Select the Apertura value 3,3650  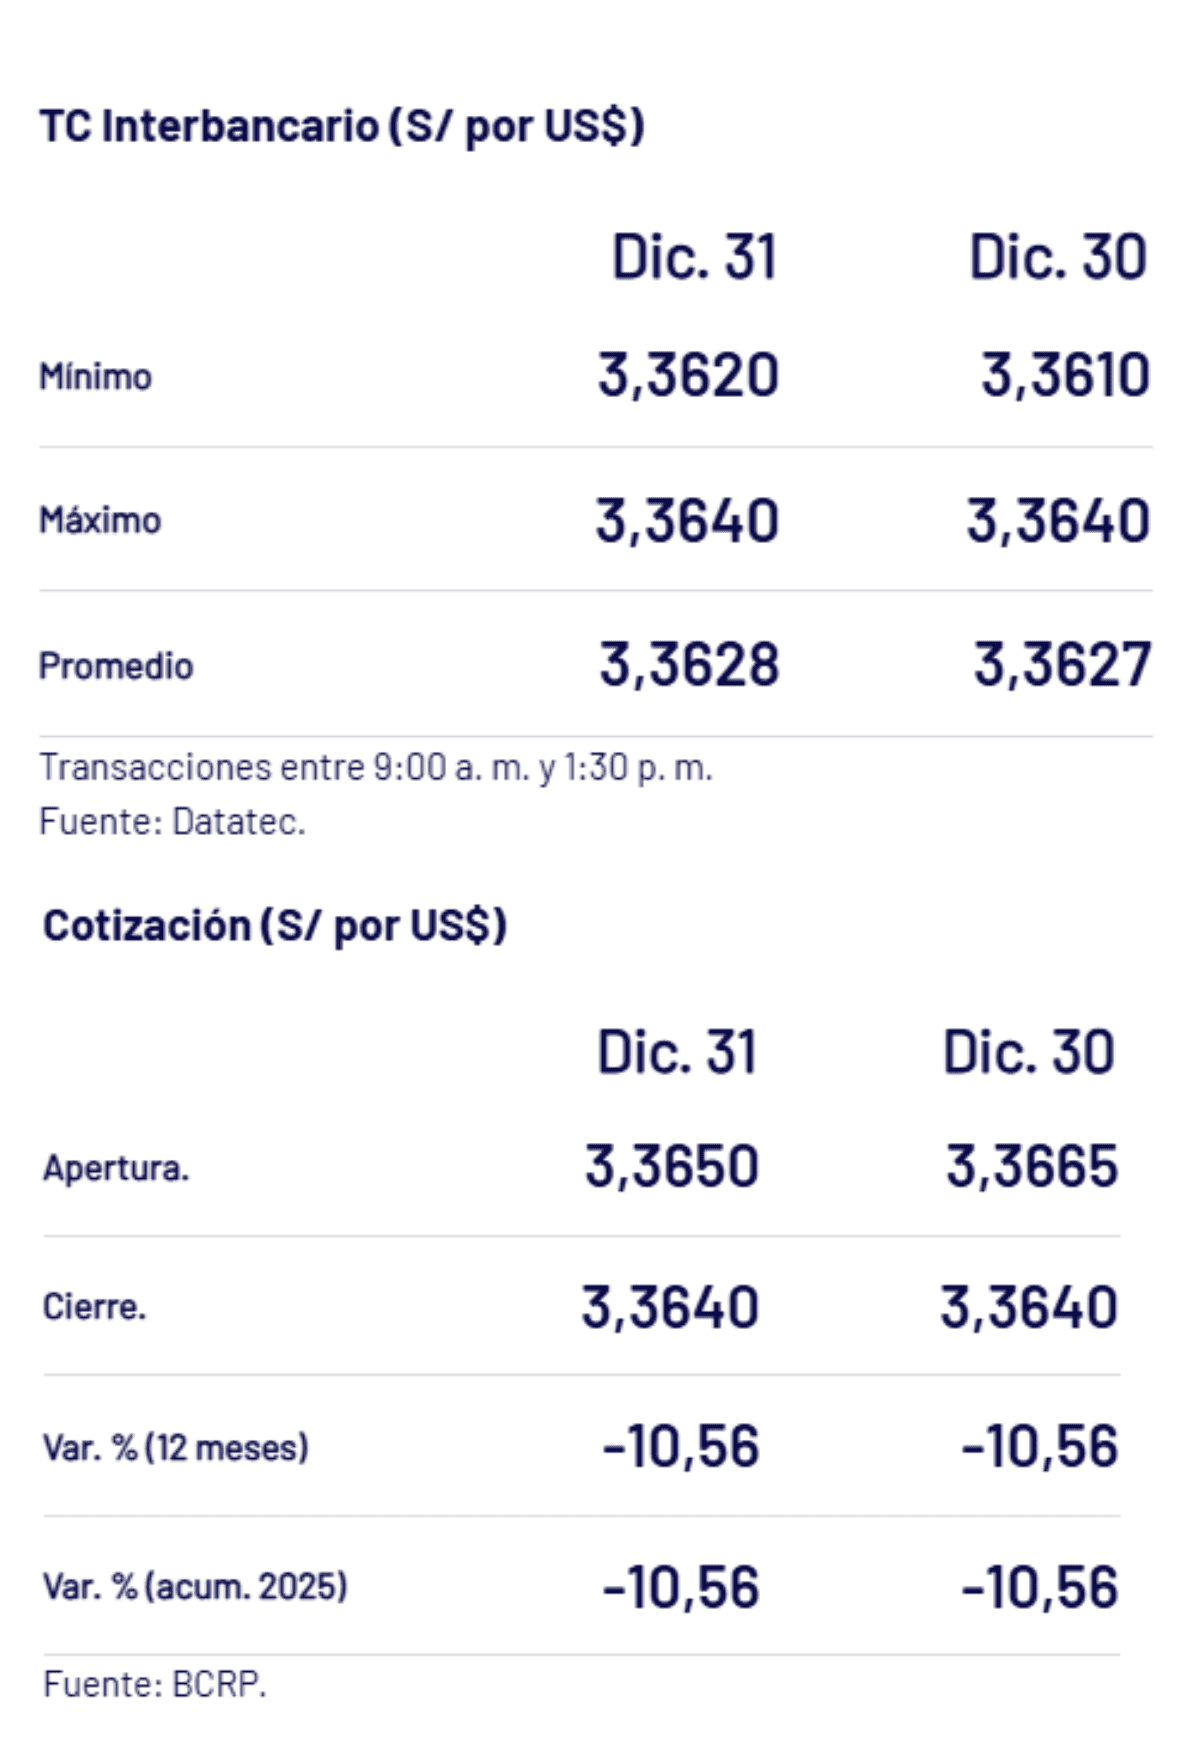(672, 1167)
